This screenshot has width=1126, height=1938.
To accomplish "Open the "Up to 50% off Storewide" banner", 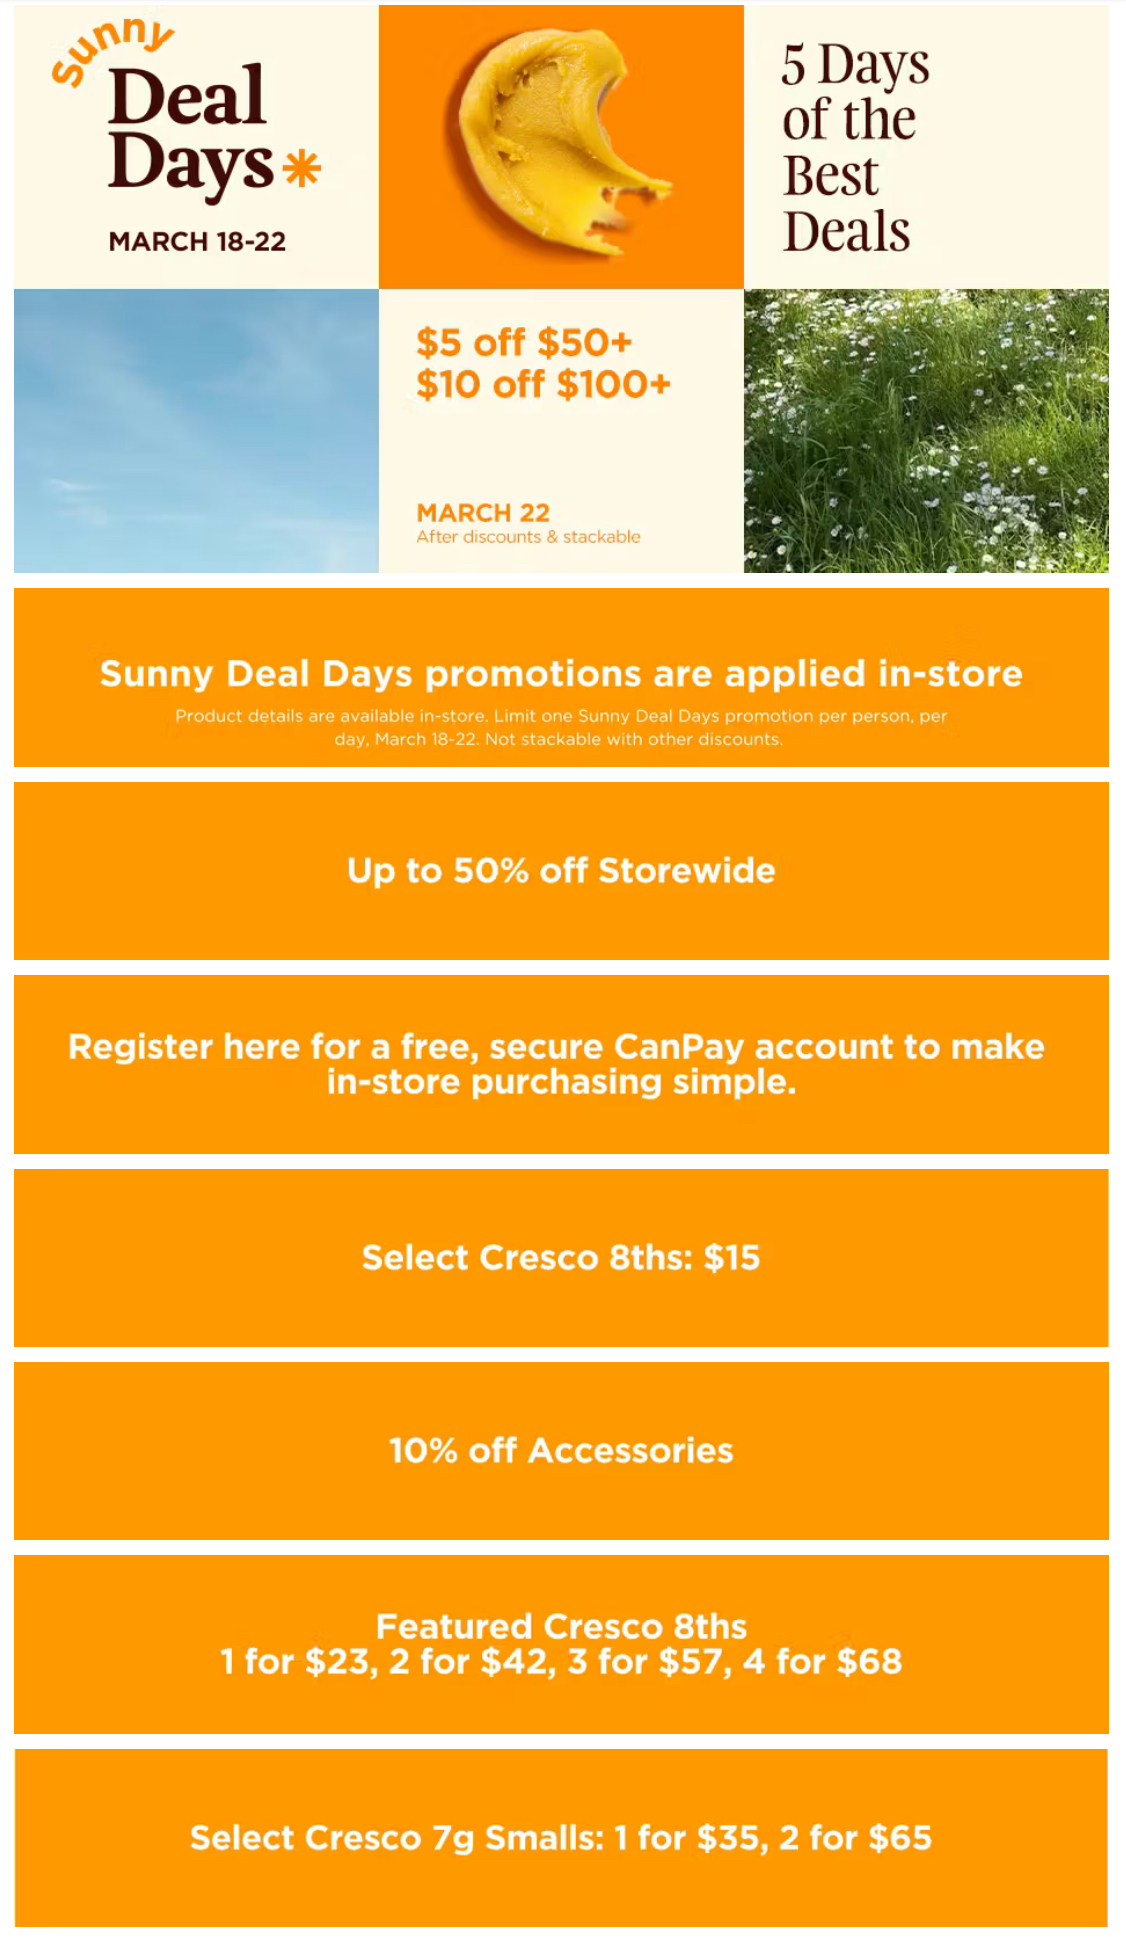I will (x=561, y=871).
